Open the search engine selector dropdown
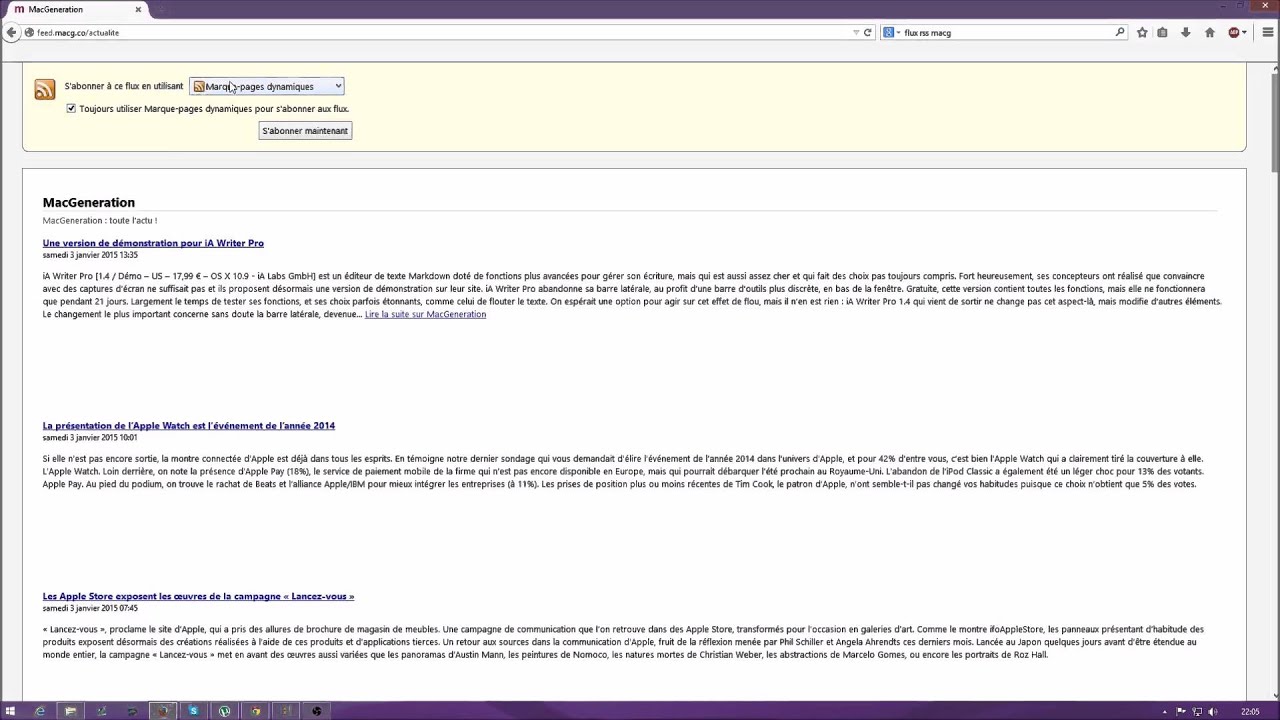Image resolution: width=1280 pixels, height=720 pixels. tap(889, 32)
